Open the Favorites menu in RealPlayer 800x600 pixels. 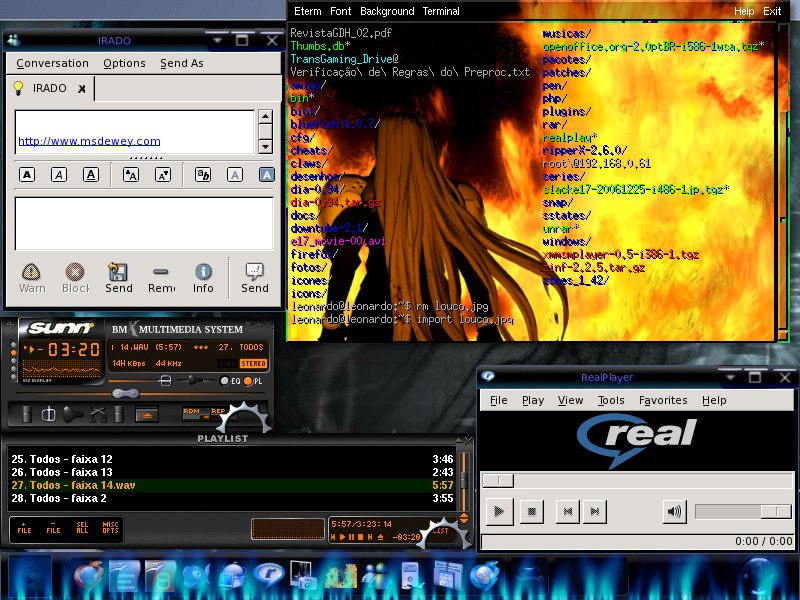pyautogui.click(x=663, y=401)
